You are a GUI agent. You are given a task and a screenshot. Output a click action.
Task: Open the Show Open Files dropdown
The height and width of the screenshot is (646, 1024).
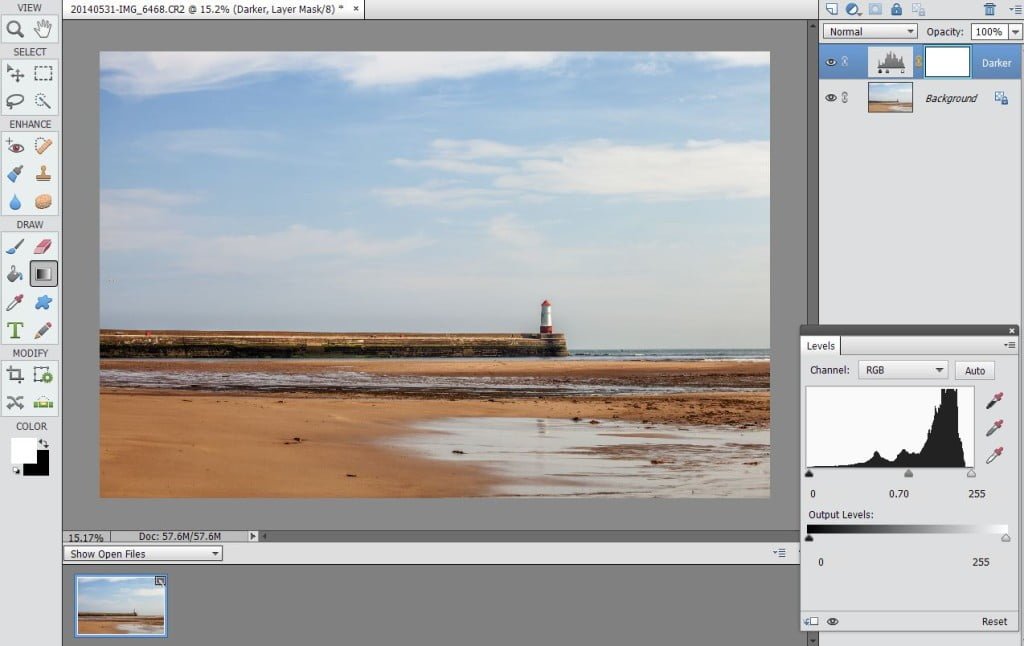tap(143, 553)
